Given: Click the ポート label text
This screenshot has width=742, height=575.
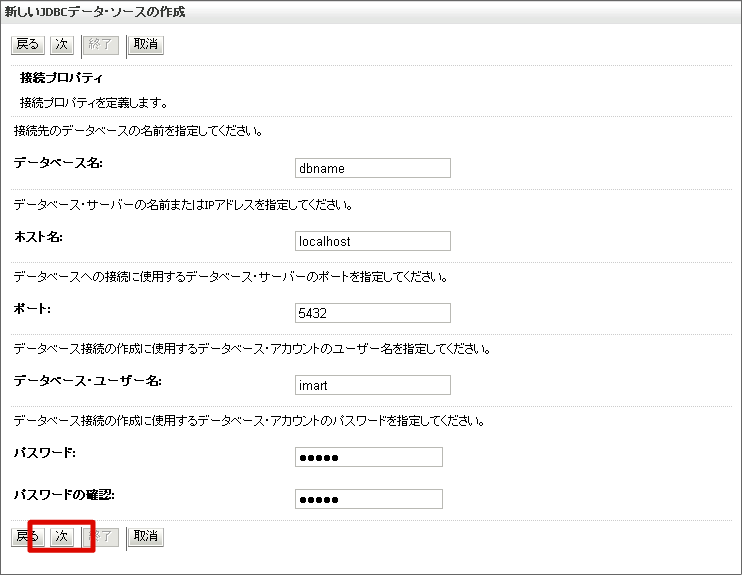Looking at the screenshot, I should pyautogui.click(x=32, y=308).
